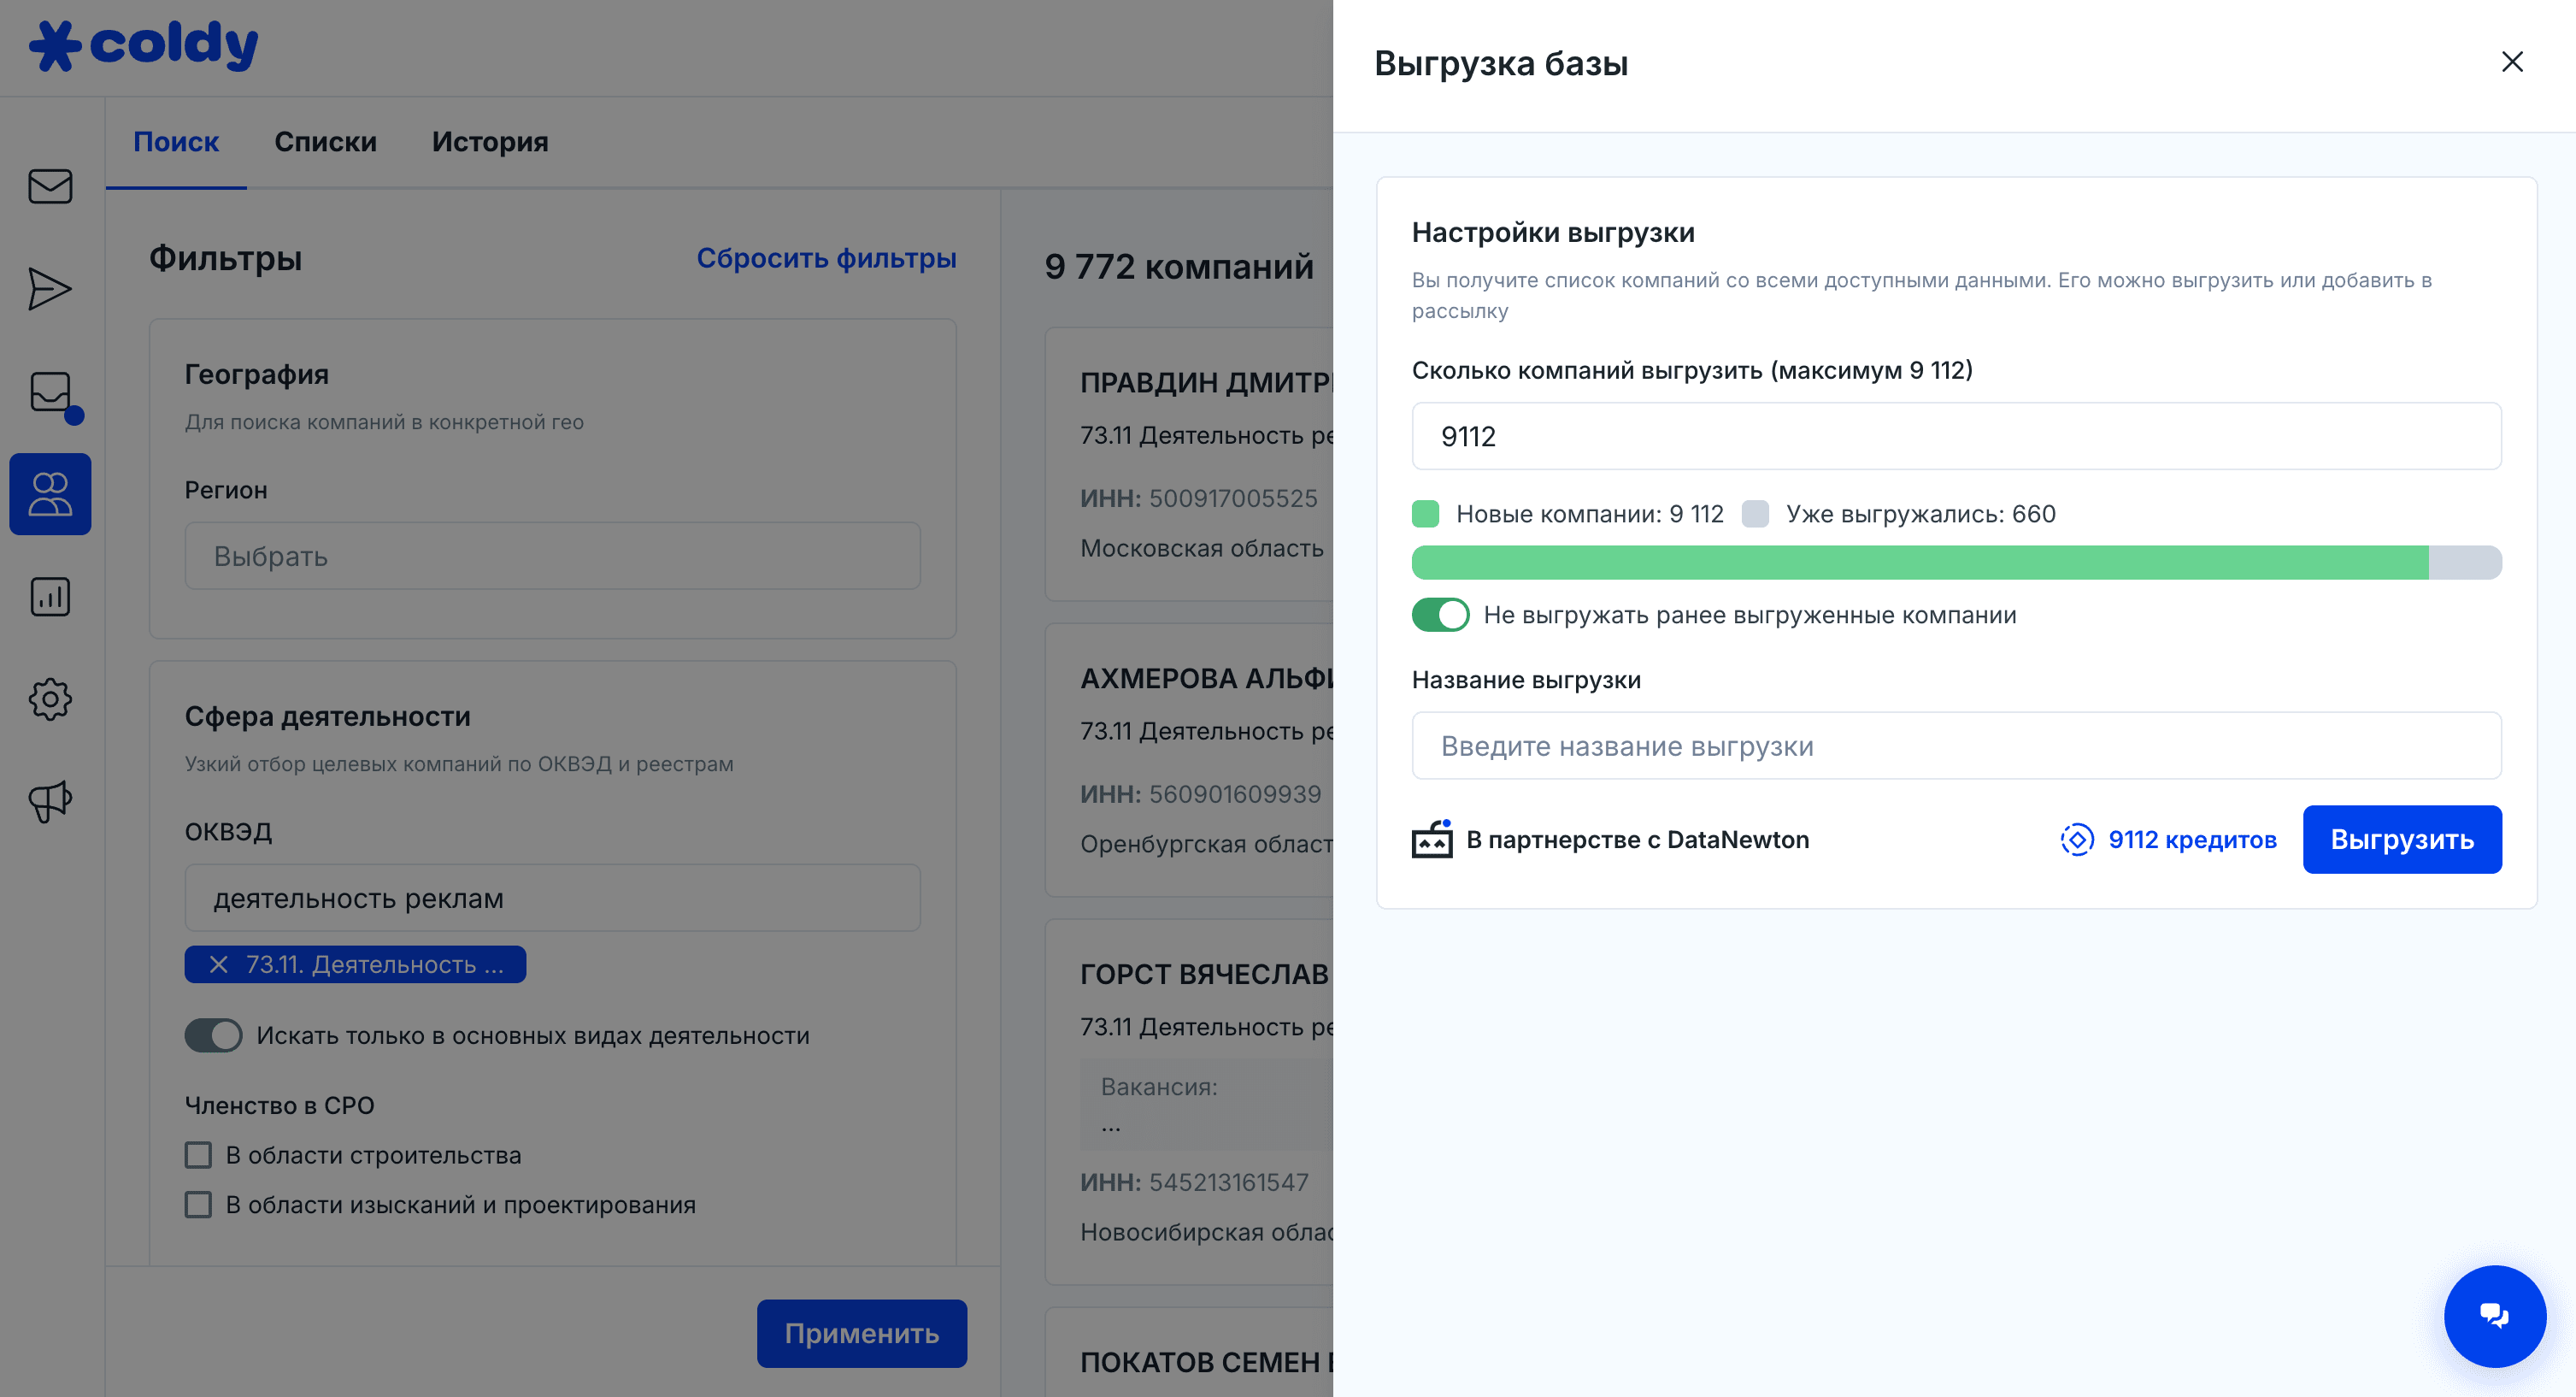The image size is (2576, 1397).
Task: Open the ПОКАТОВ СЕМЕН company card title
Action: (1206, 1362)
